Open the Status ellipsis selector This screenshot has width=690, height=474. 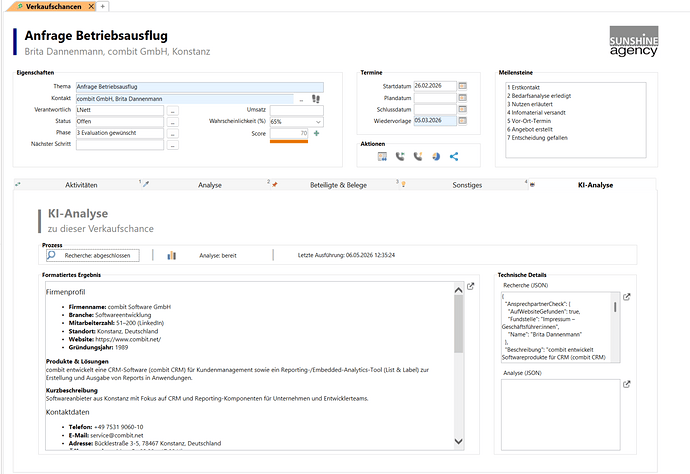click(172, 122)
